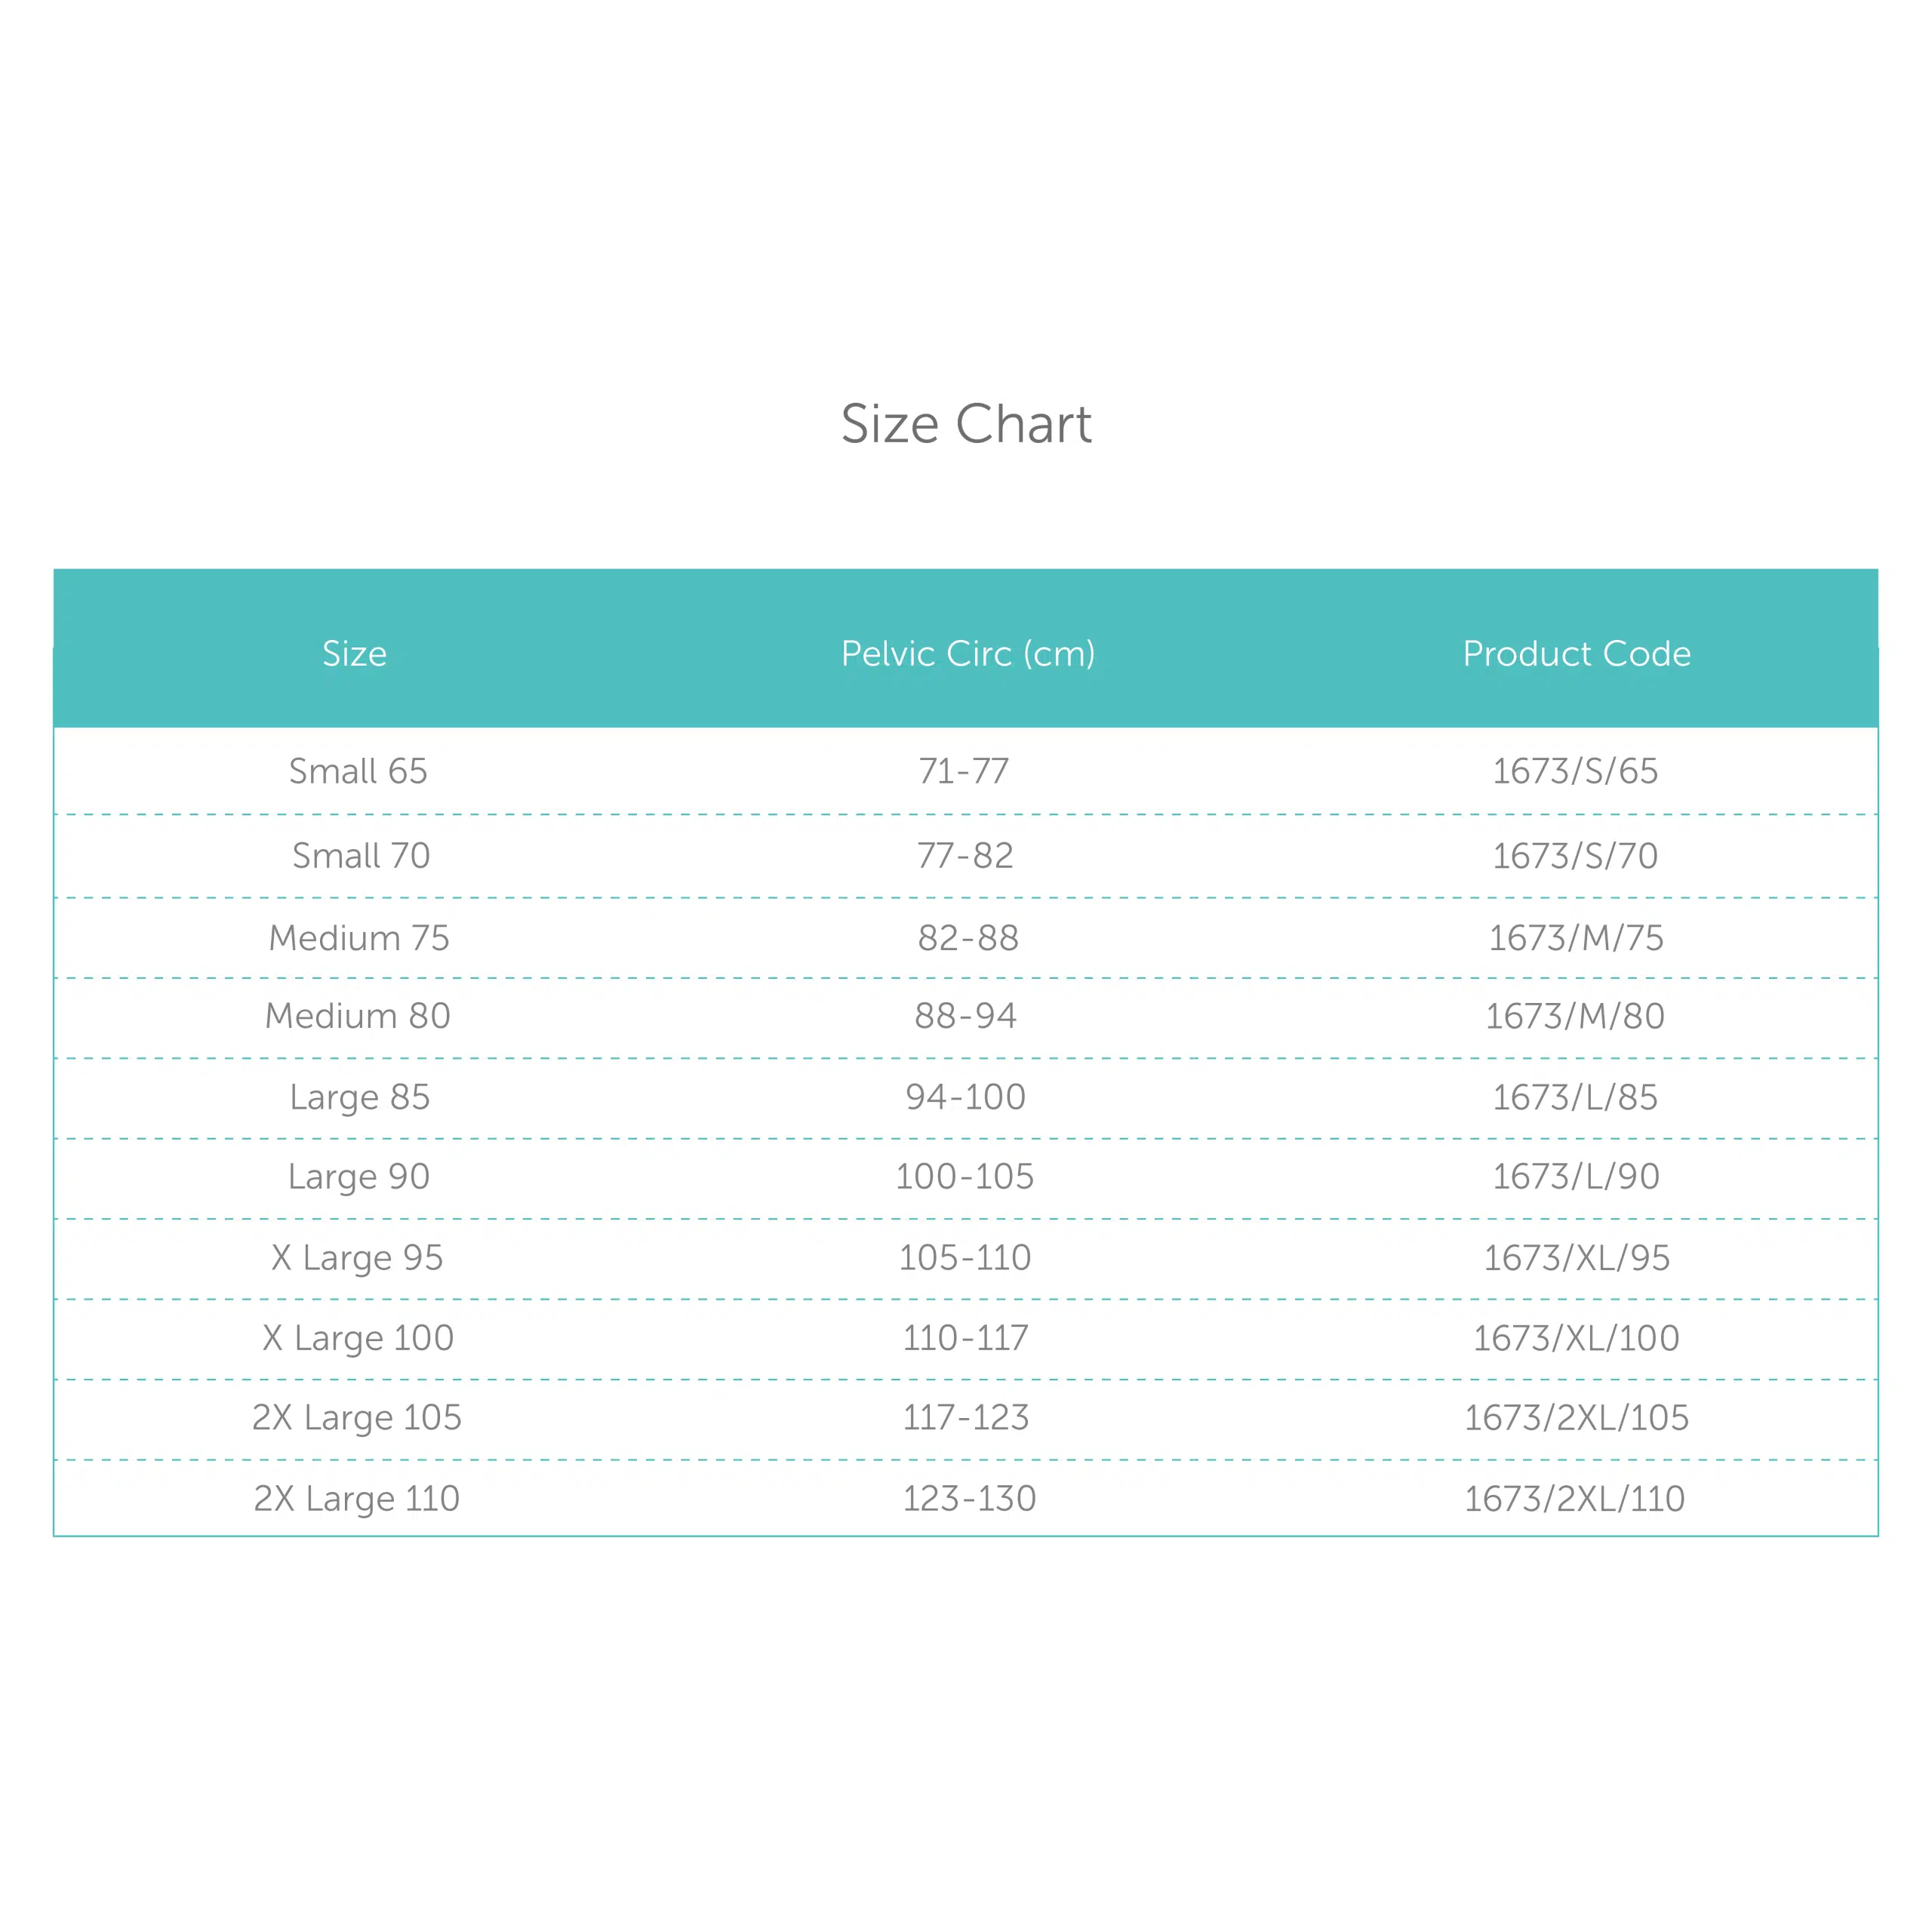Viewport: 1932px width, 1932px height.
Task: Select the Large 85 size cell
Action: tap(360, 1097)
